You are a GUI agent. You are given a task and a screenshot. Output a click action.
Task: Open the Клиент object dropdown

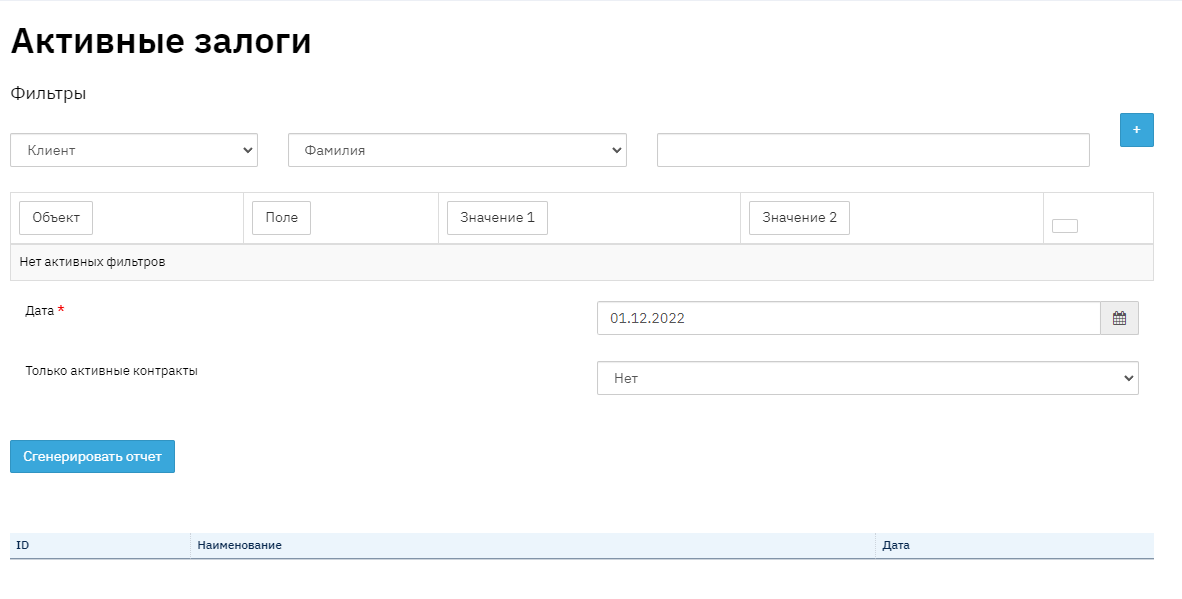[x=134, y=150]
